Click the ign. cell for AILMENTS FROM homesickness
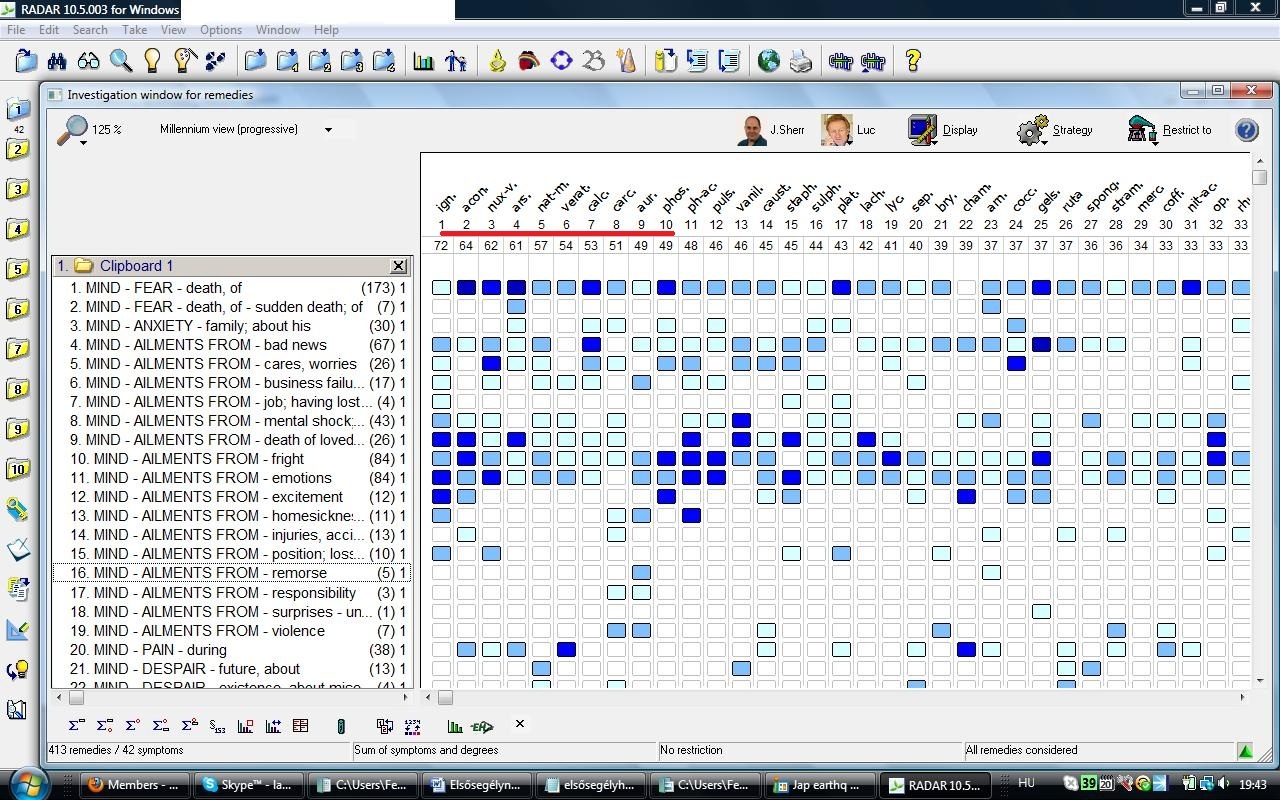1280x800 pixels. [441, 516]
